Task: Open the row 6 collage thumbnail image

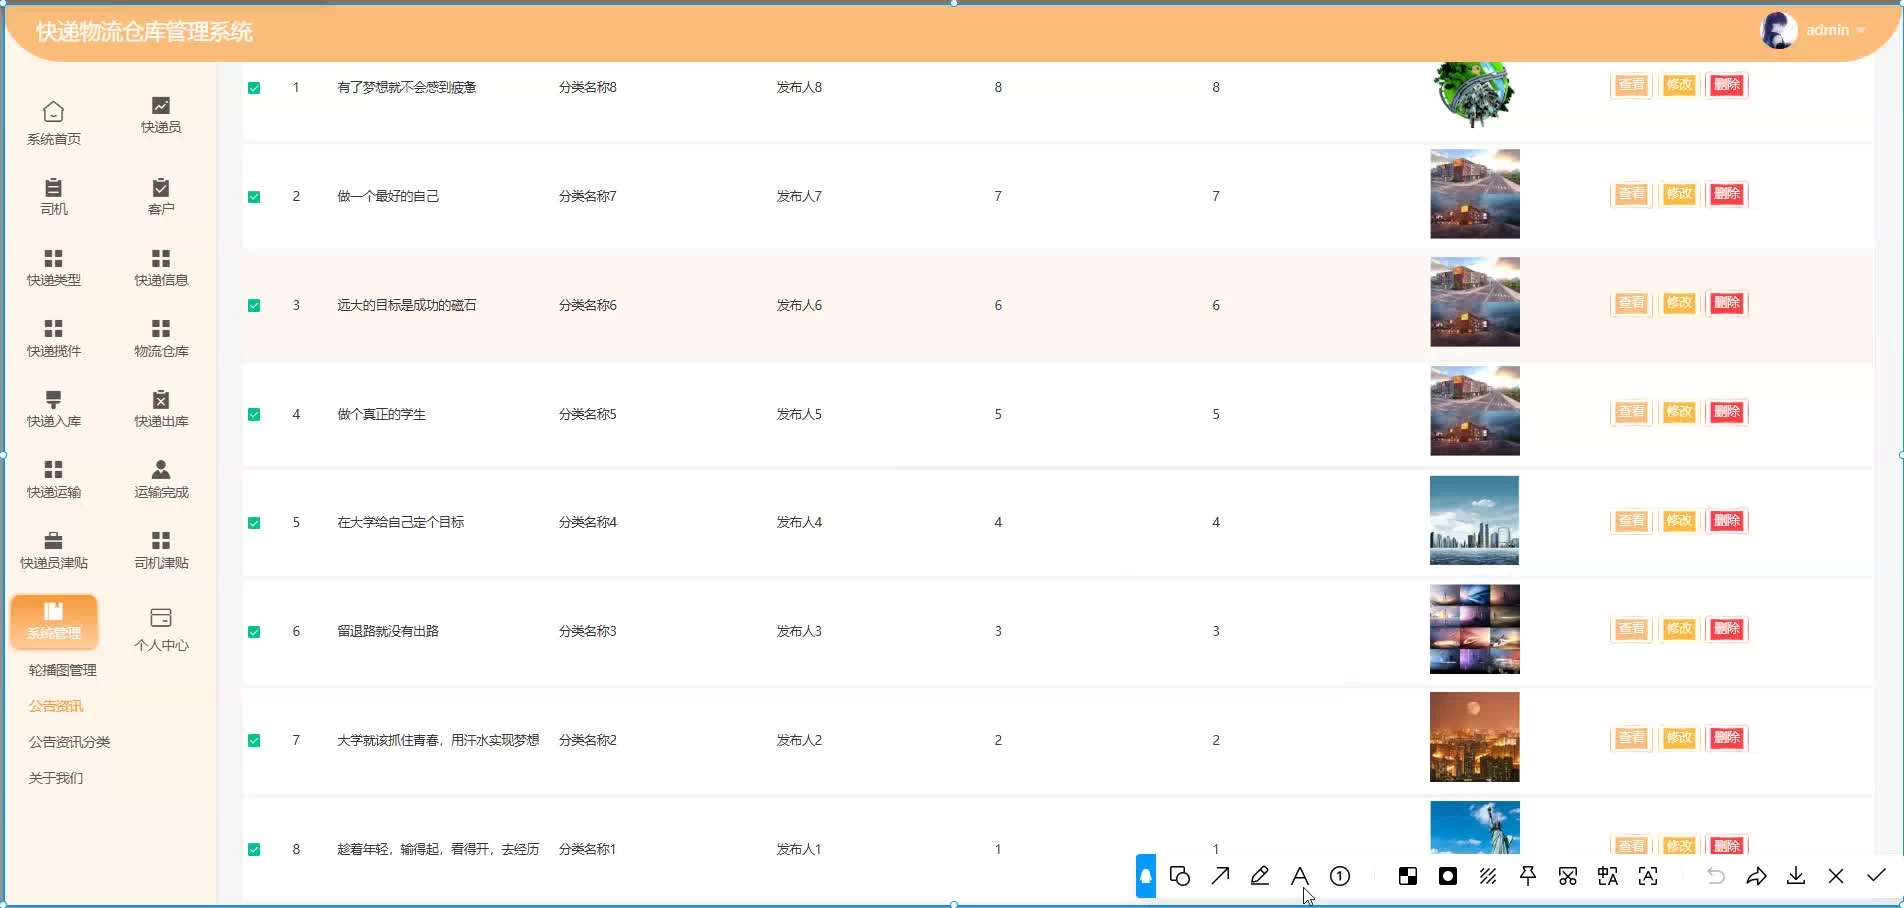Action: [x=1474, y=629]
